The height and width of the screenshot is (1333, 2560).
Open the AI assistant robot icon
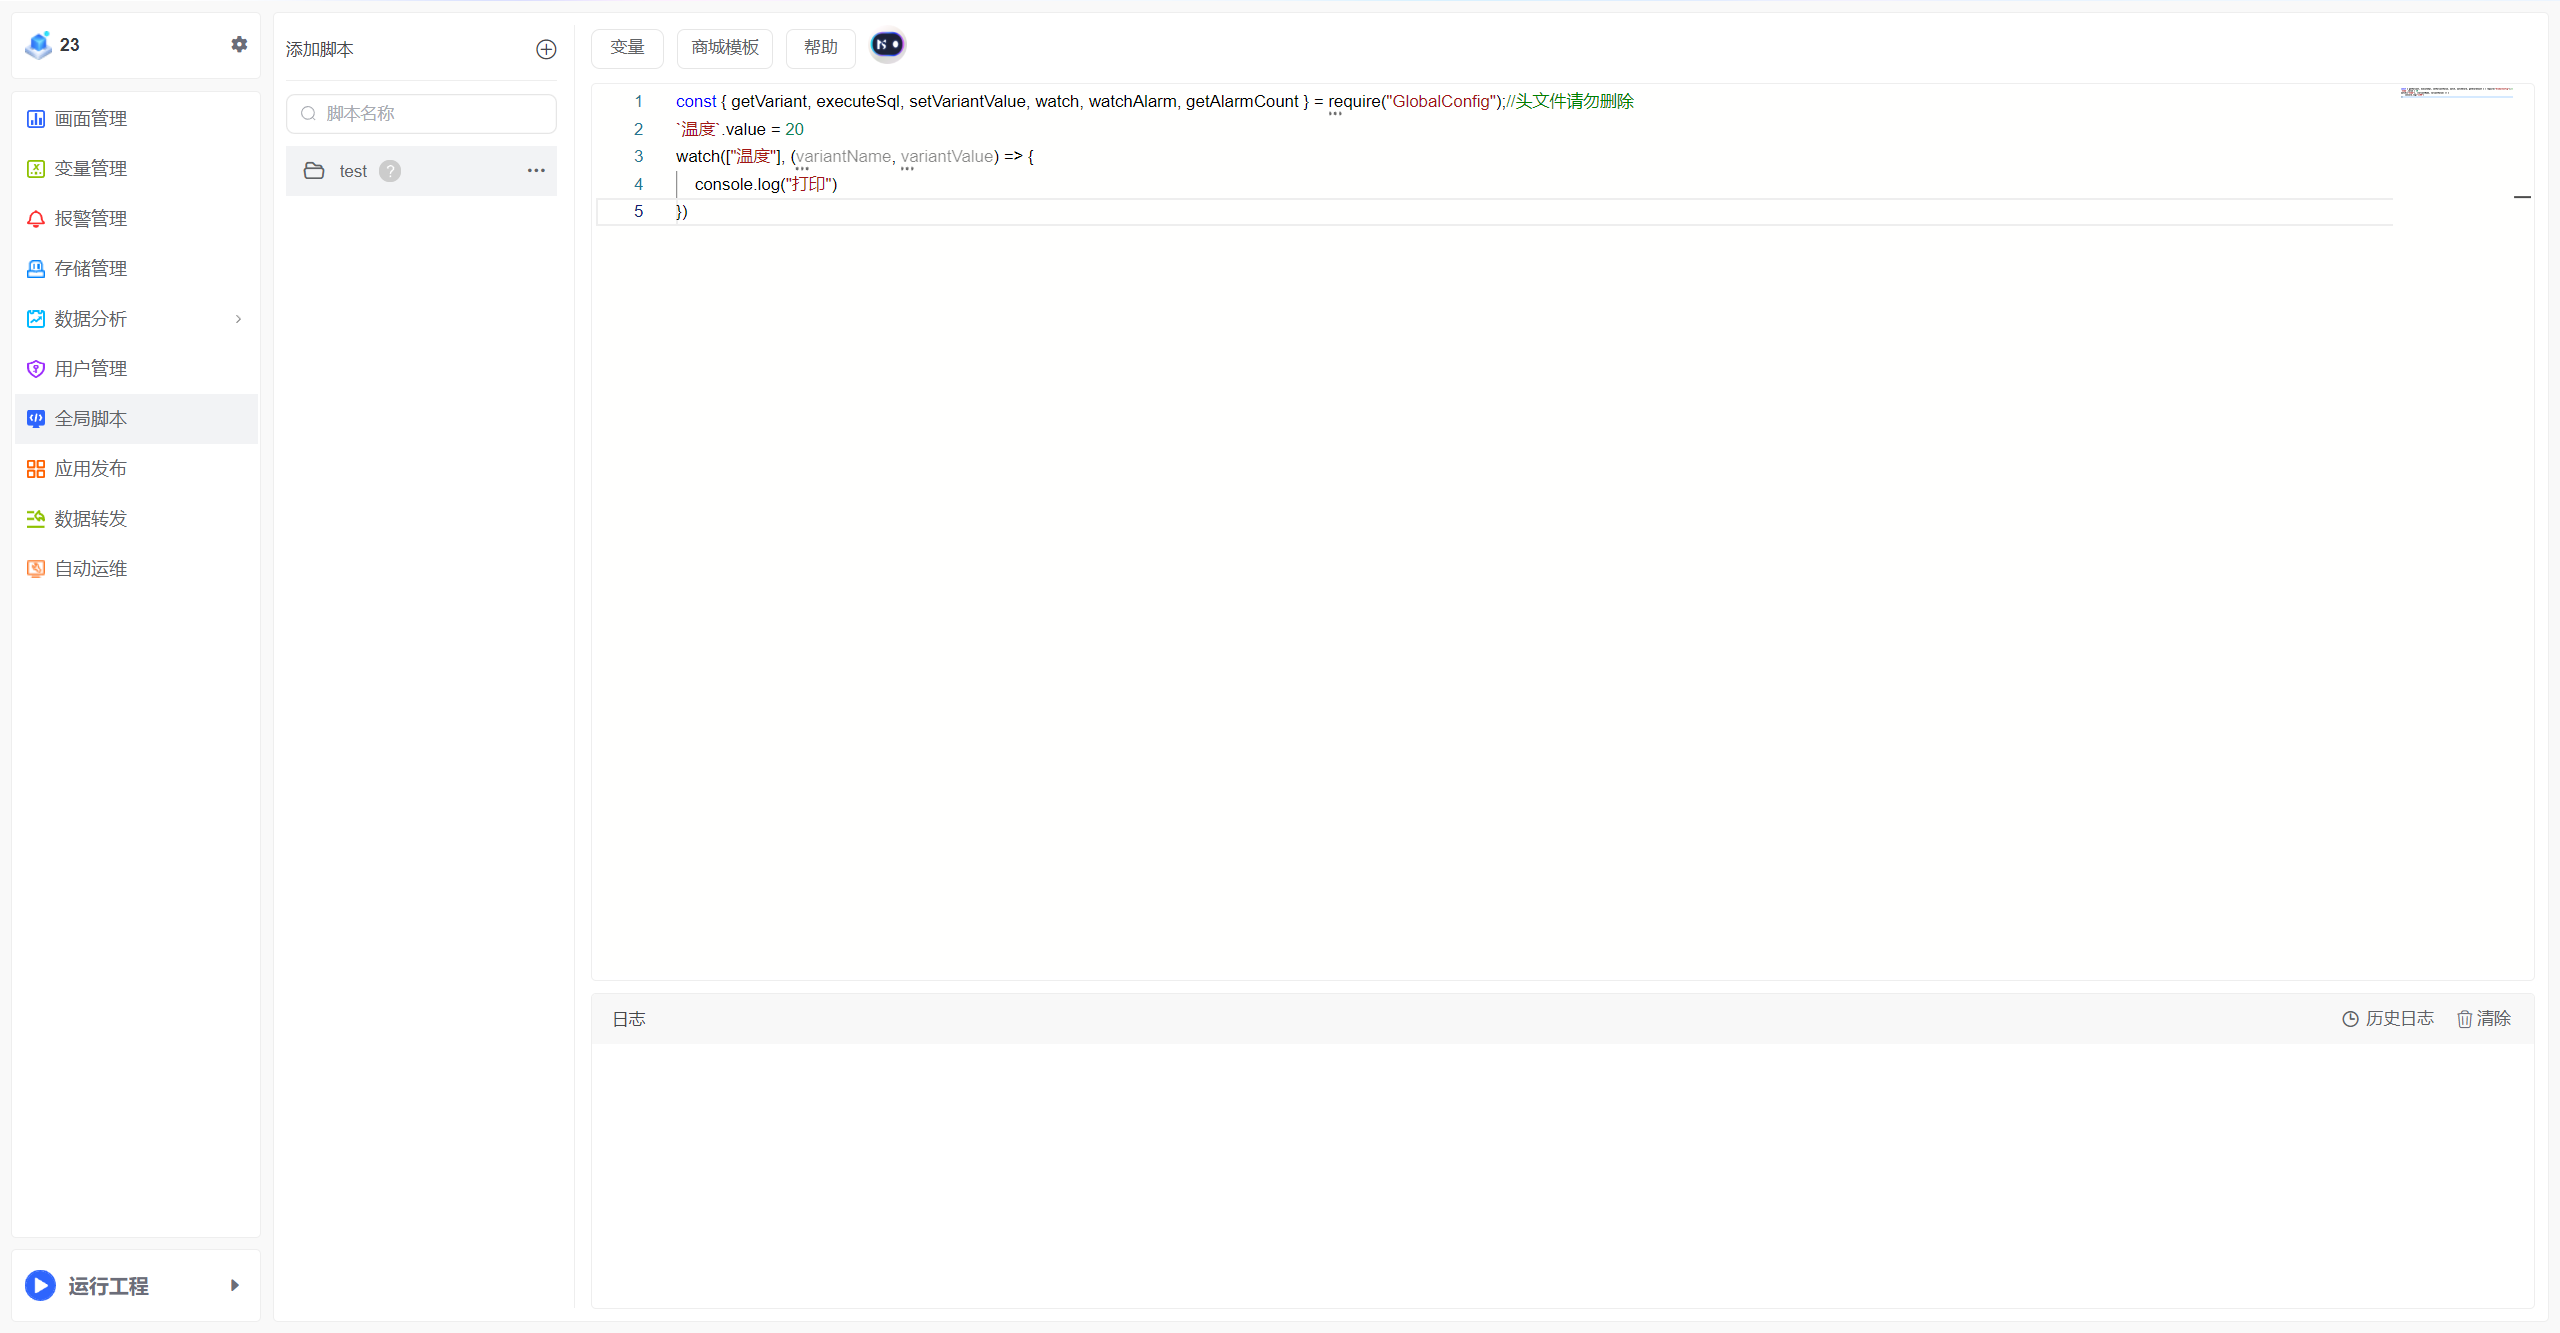[887, 45]
